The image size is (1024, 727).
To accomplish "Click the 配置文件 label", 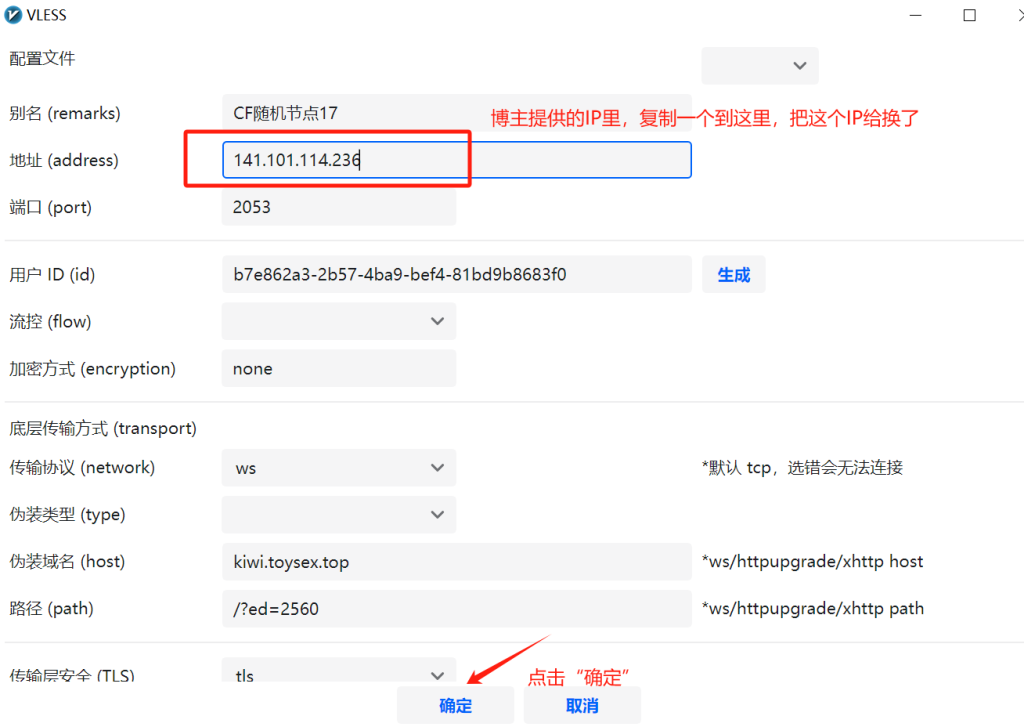I will point(42,59).
